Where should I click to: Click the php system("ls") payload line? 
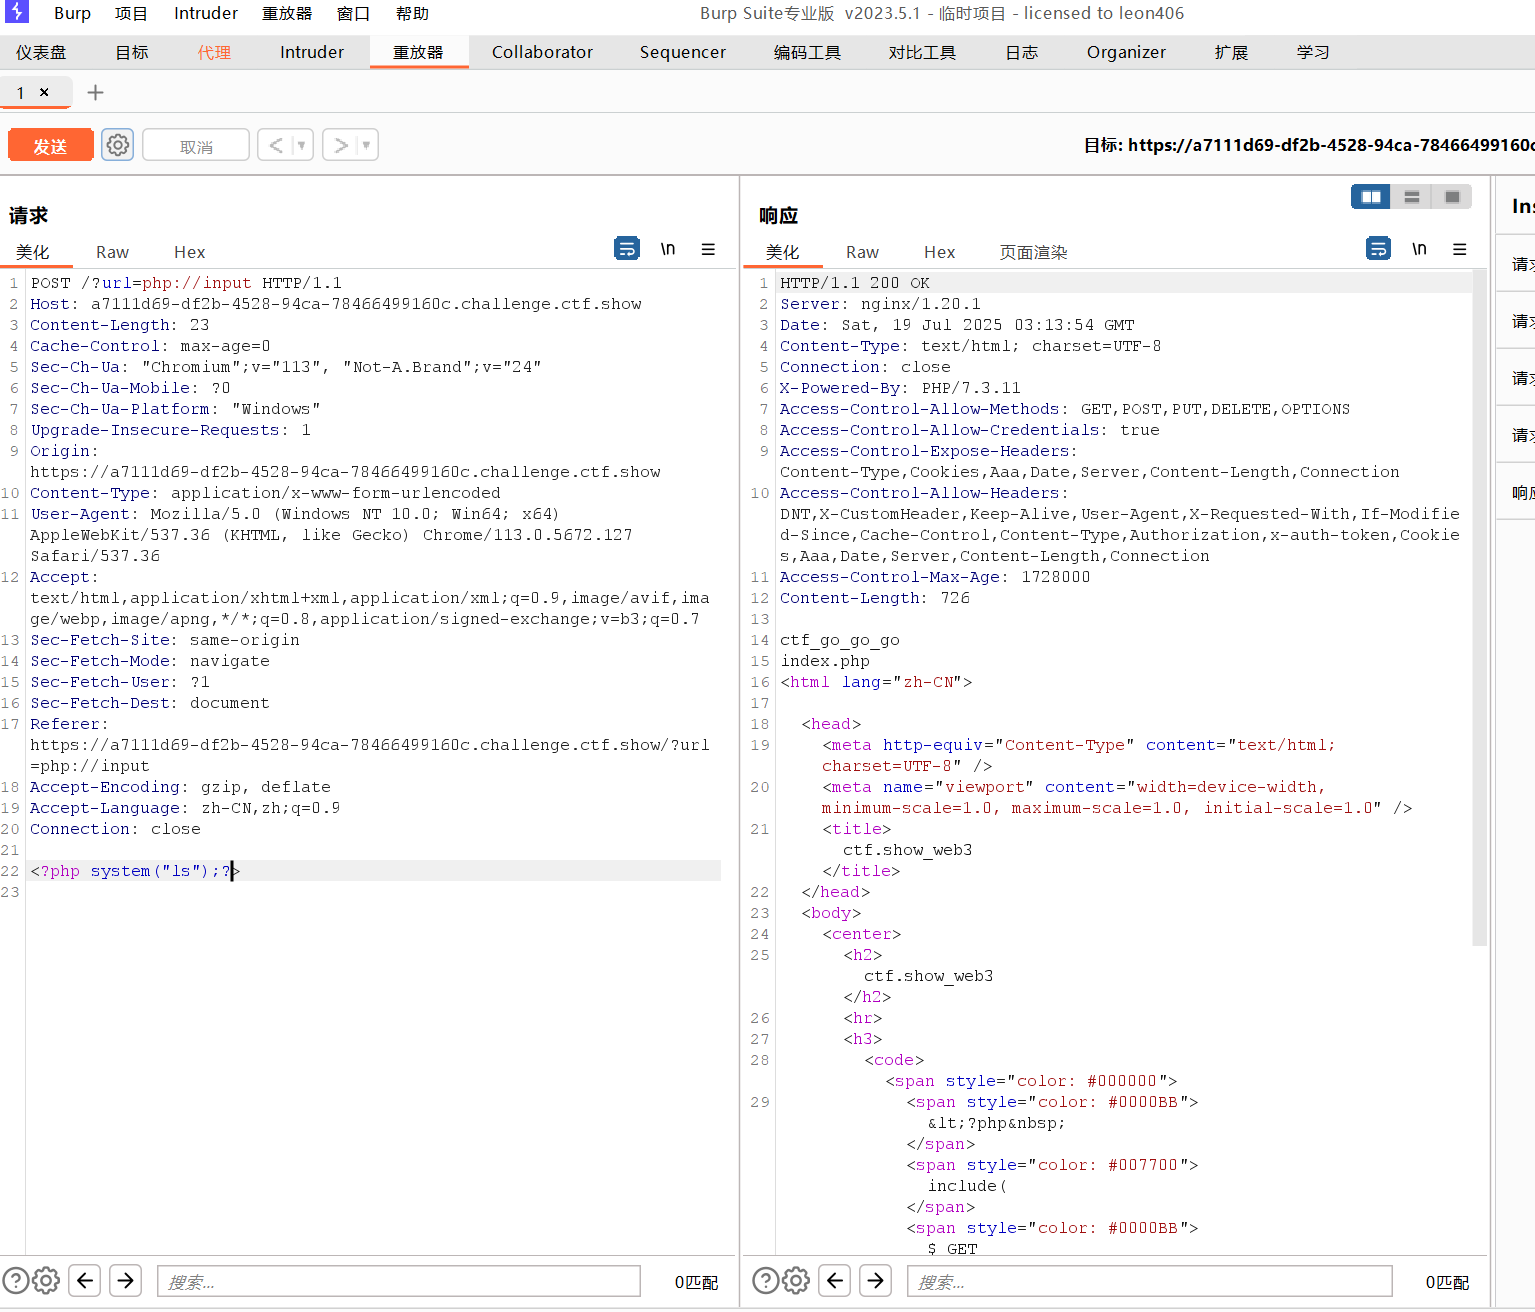pos(135,871)
